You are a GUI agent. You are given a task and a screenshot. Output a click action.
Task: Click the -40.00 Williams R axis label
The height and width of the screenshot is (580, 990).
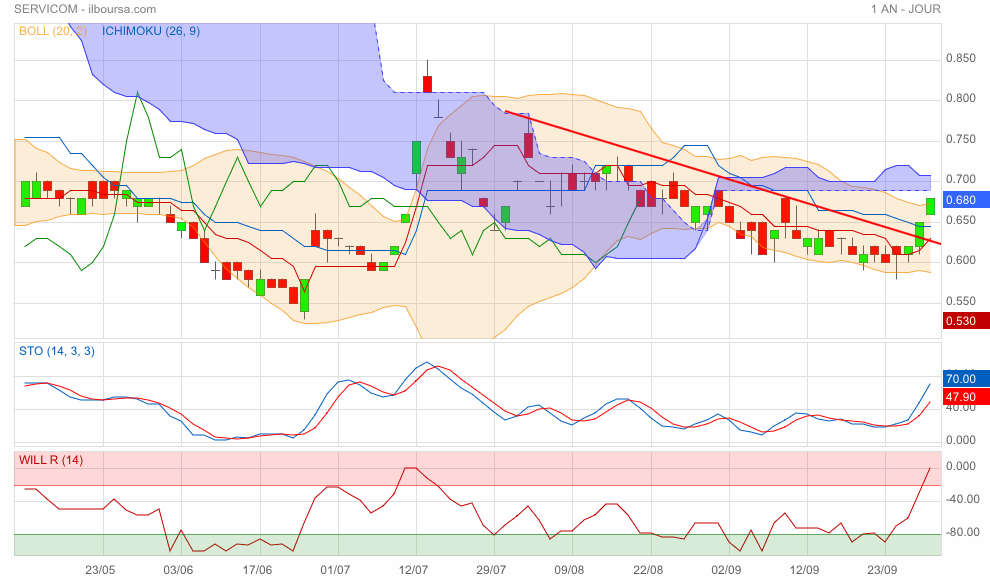click(x=962, y=499)
